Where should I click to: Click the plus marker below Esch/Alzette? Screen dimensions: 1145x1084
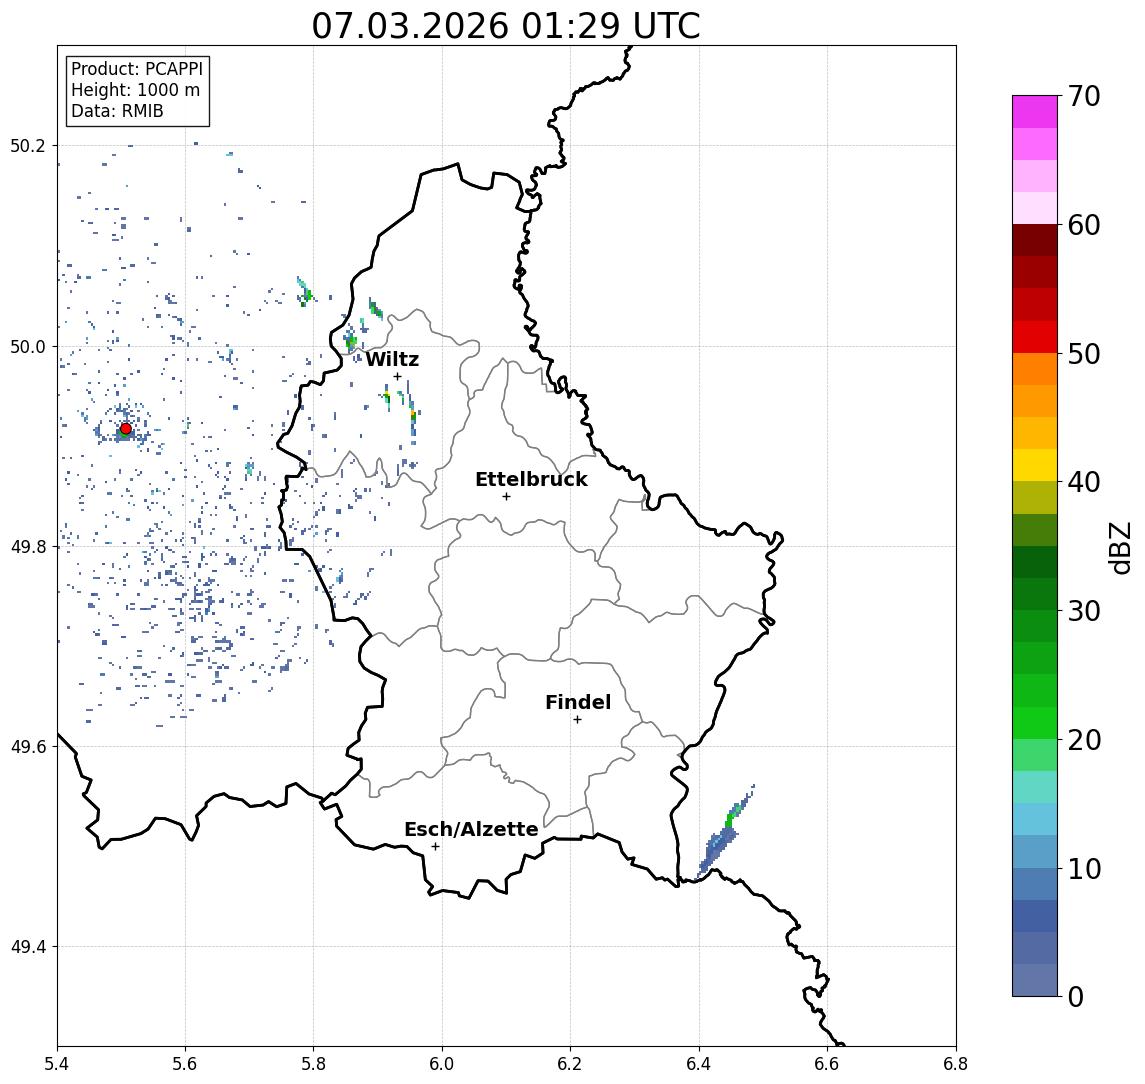pyautogui.click(x=435, y=847)
